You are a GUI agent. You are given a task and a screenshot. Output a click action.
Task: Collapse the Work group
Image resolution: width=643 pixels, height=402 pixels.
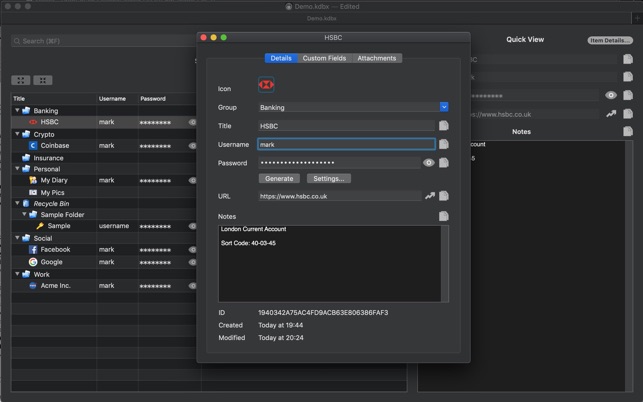tap(17, 274)
